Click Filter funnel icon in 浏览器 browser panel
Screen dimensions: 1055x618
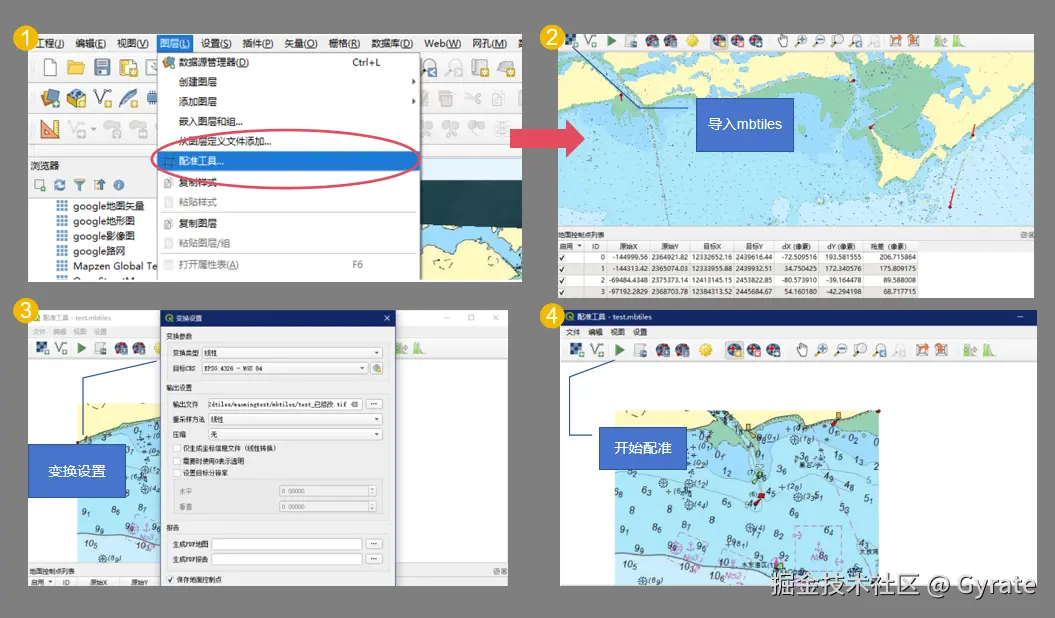click(x=79, y=185)
